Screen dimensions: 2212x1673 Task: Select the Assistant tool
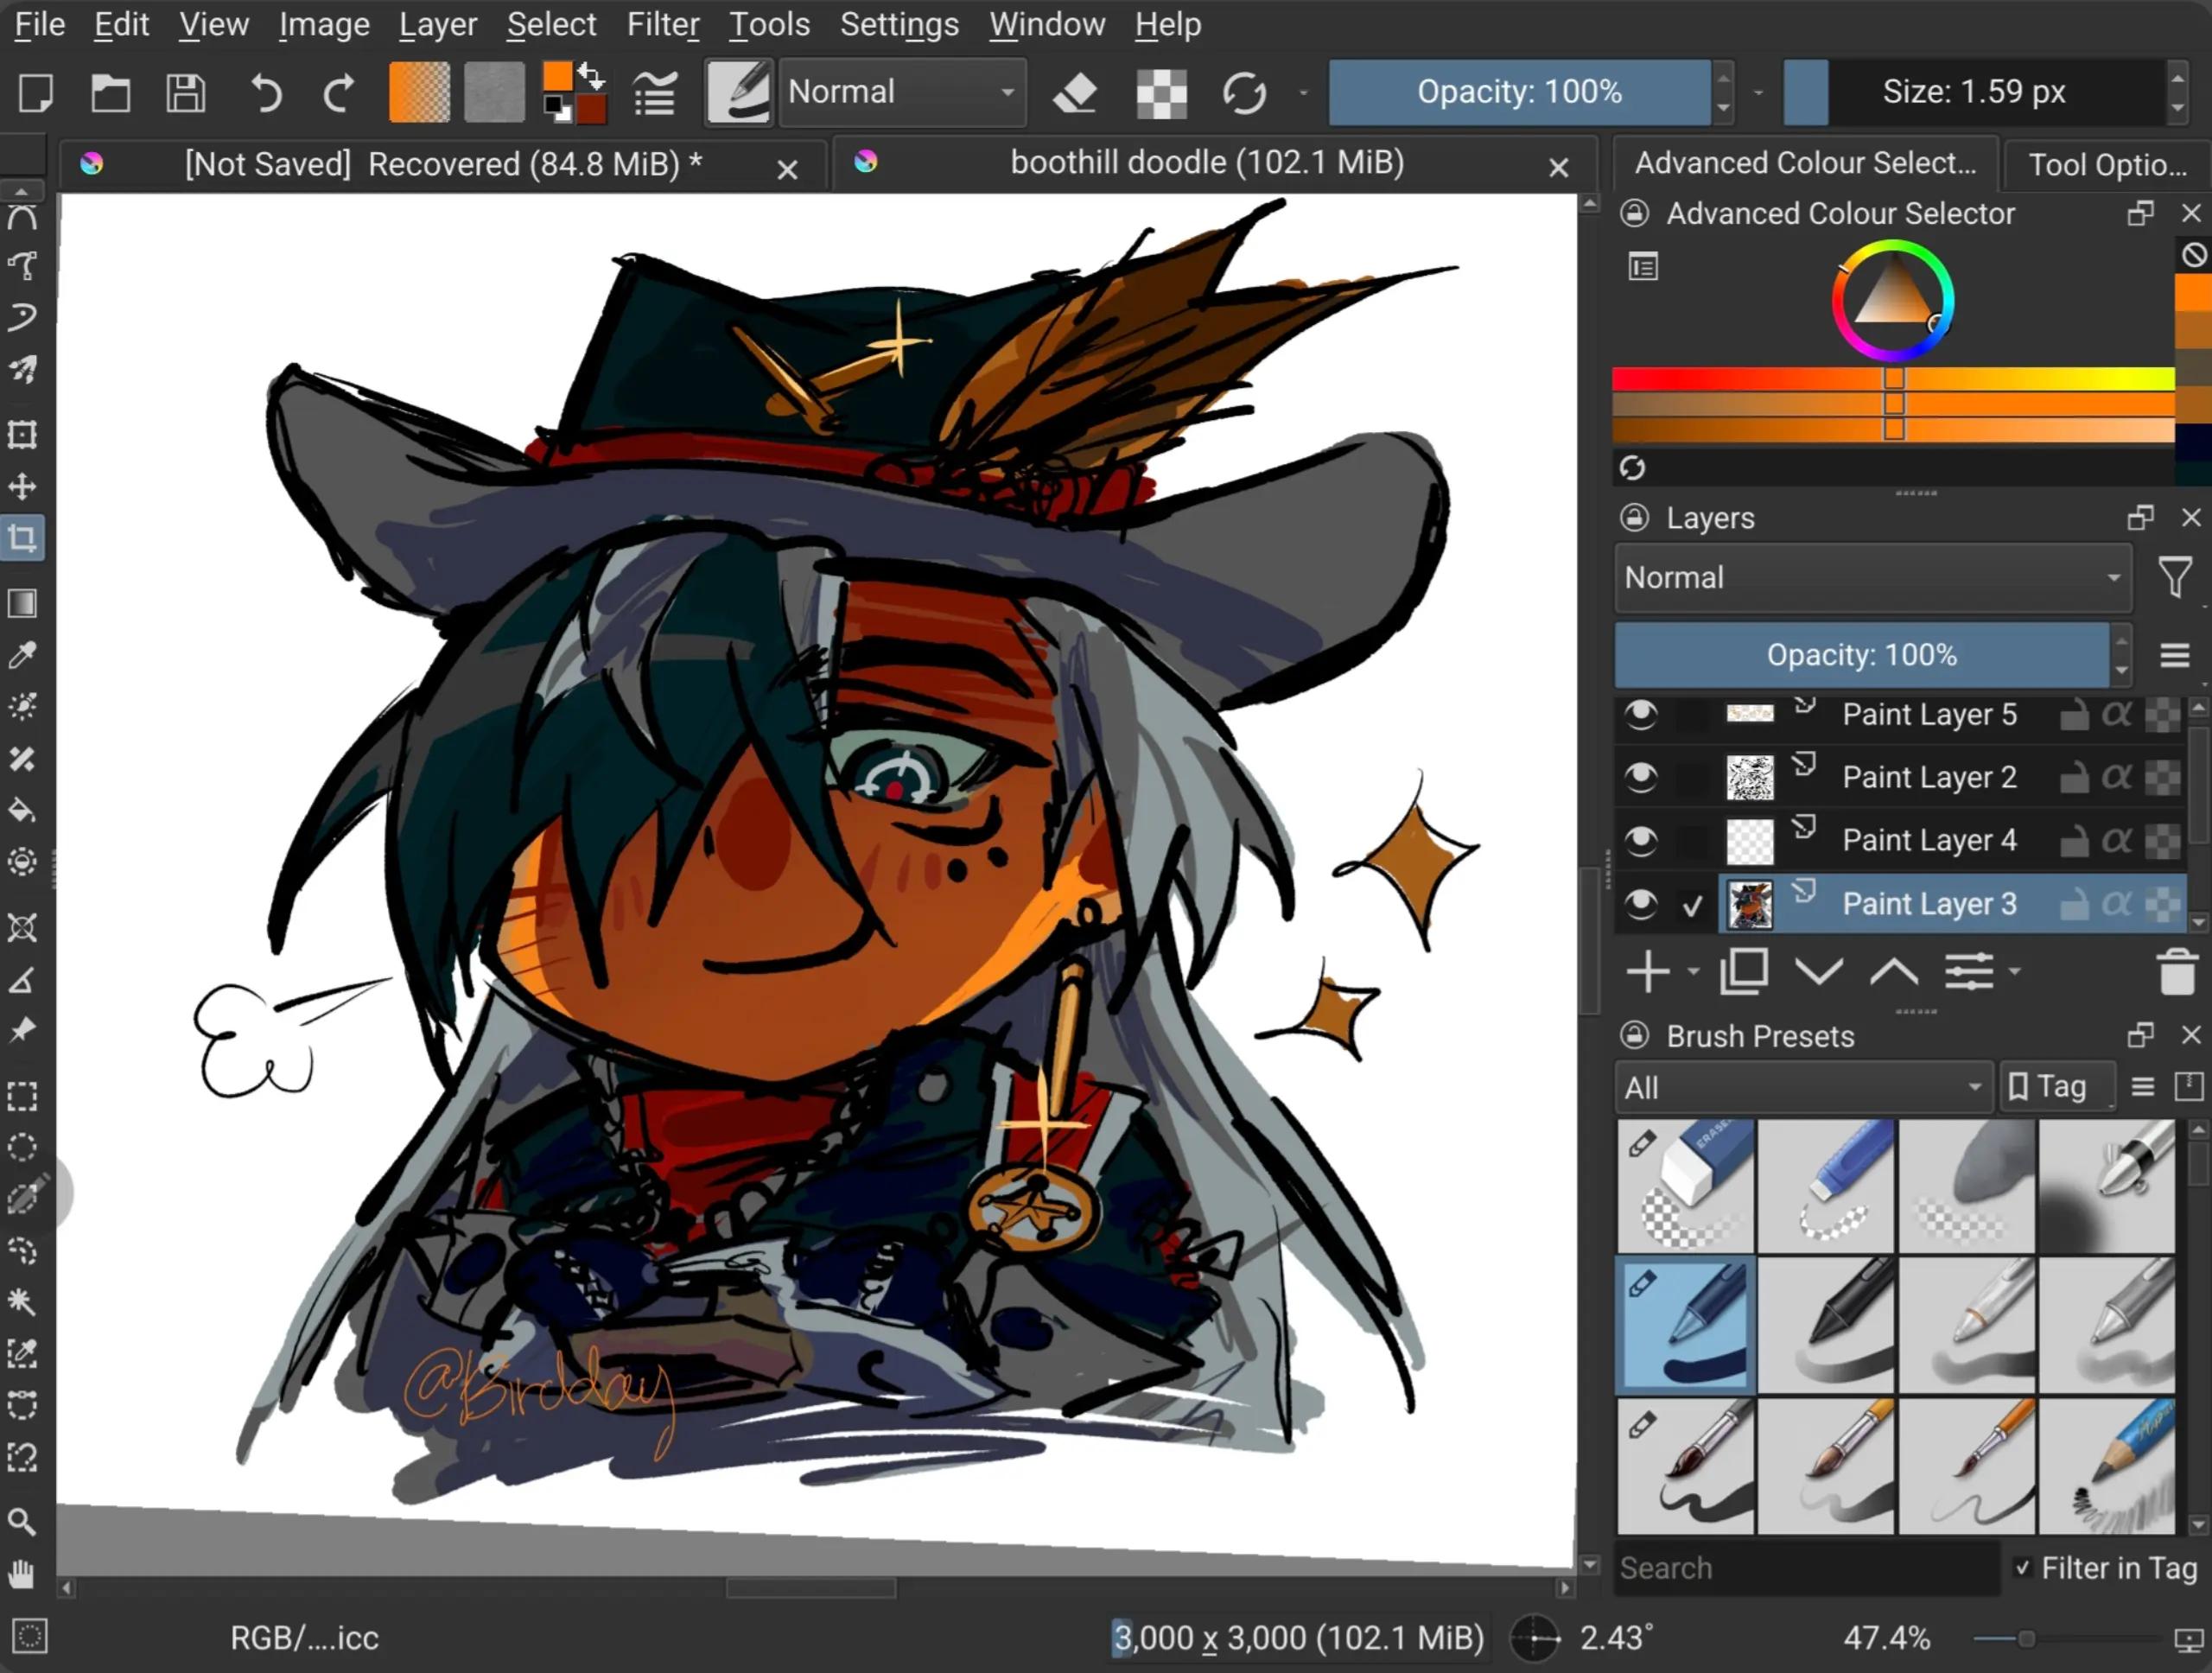[x=23, y=928]
